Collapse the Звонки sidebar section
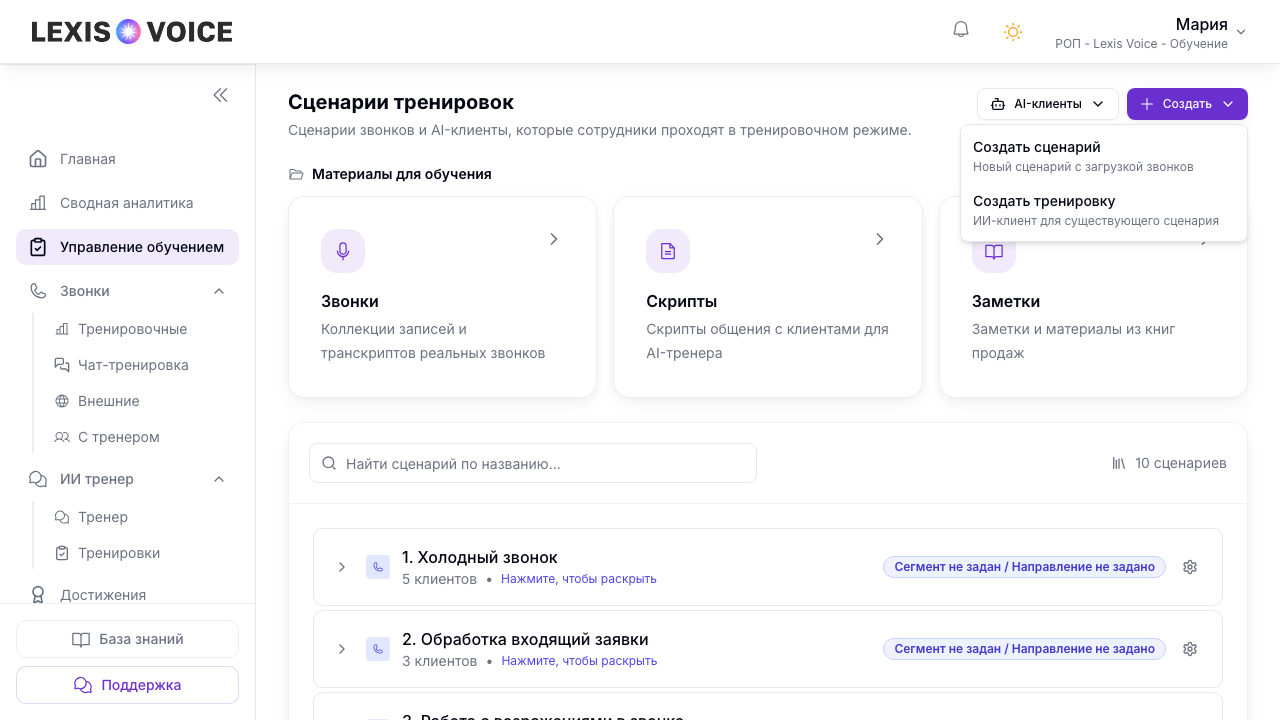This screenshot has height=720, width=1280. pyautogui.click(x=219, y=291)
